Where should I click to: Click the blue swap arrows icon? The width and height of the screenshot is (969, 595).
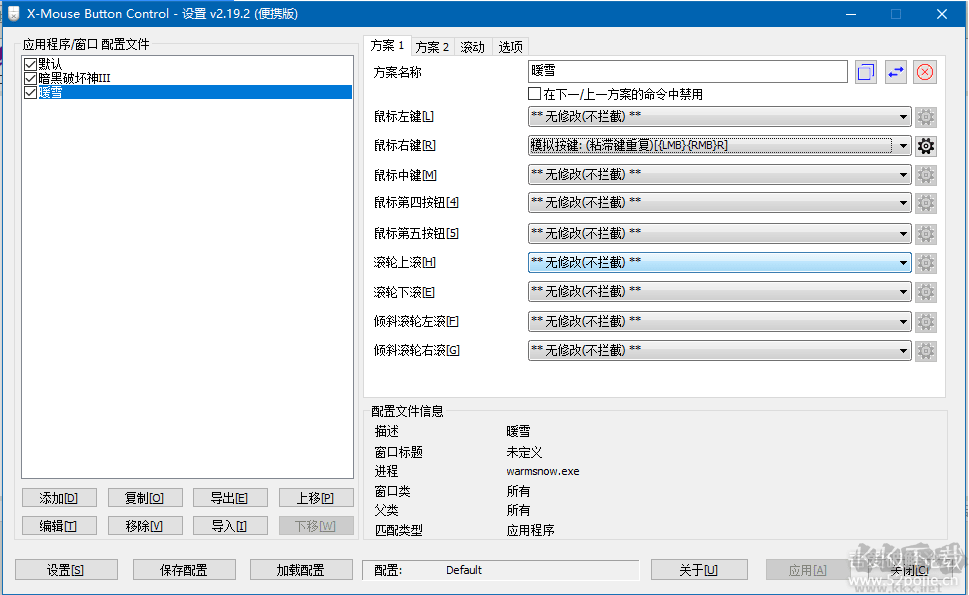(x=894, y=71)
